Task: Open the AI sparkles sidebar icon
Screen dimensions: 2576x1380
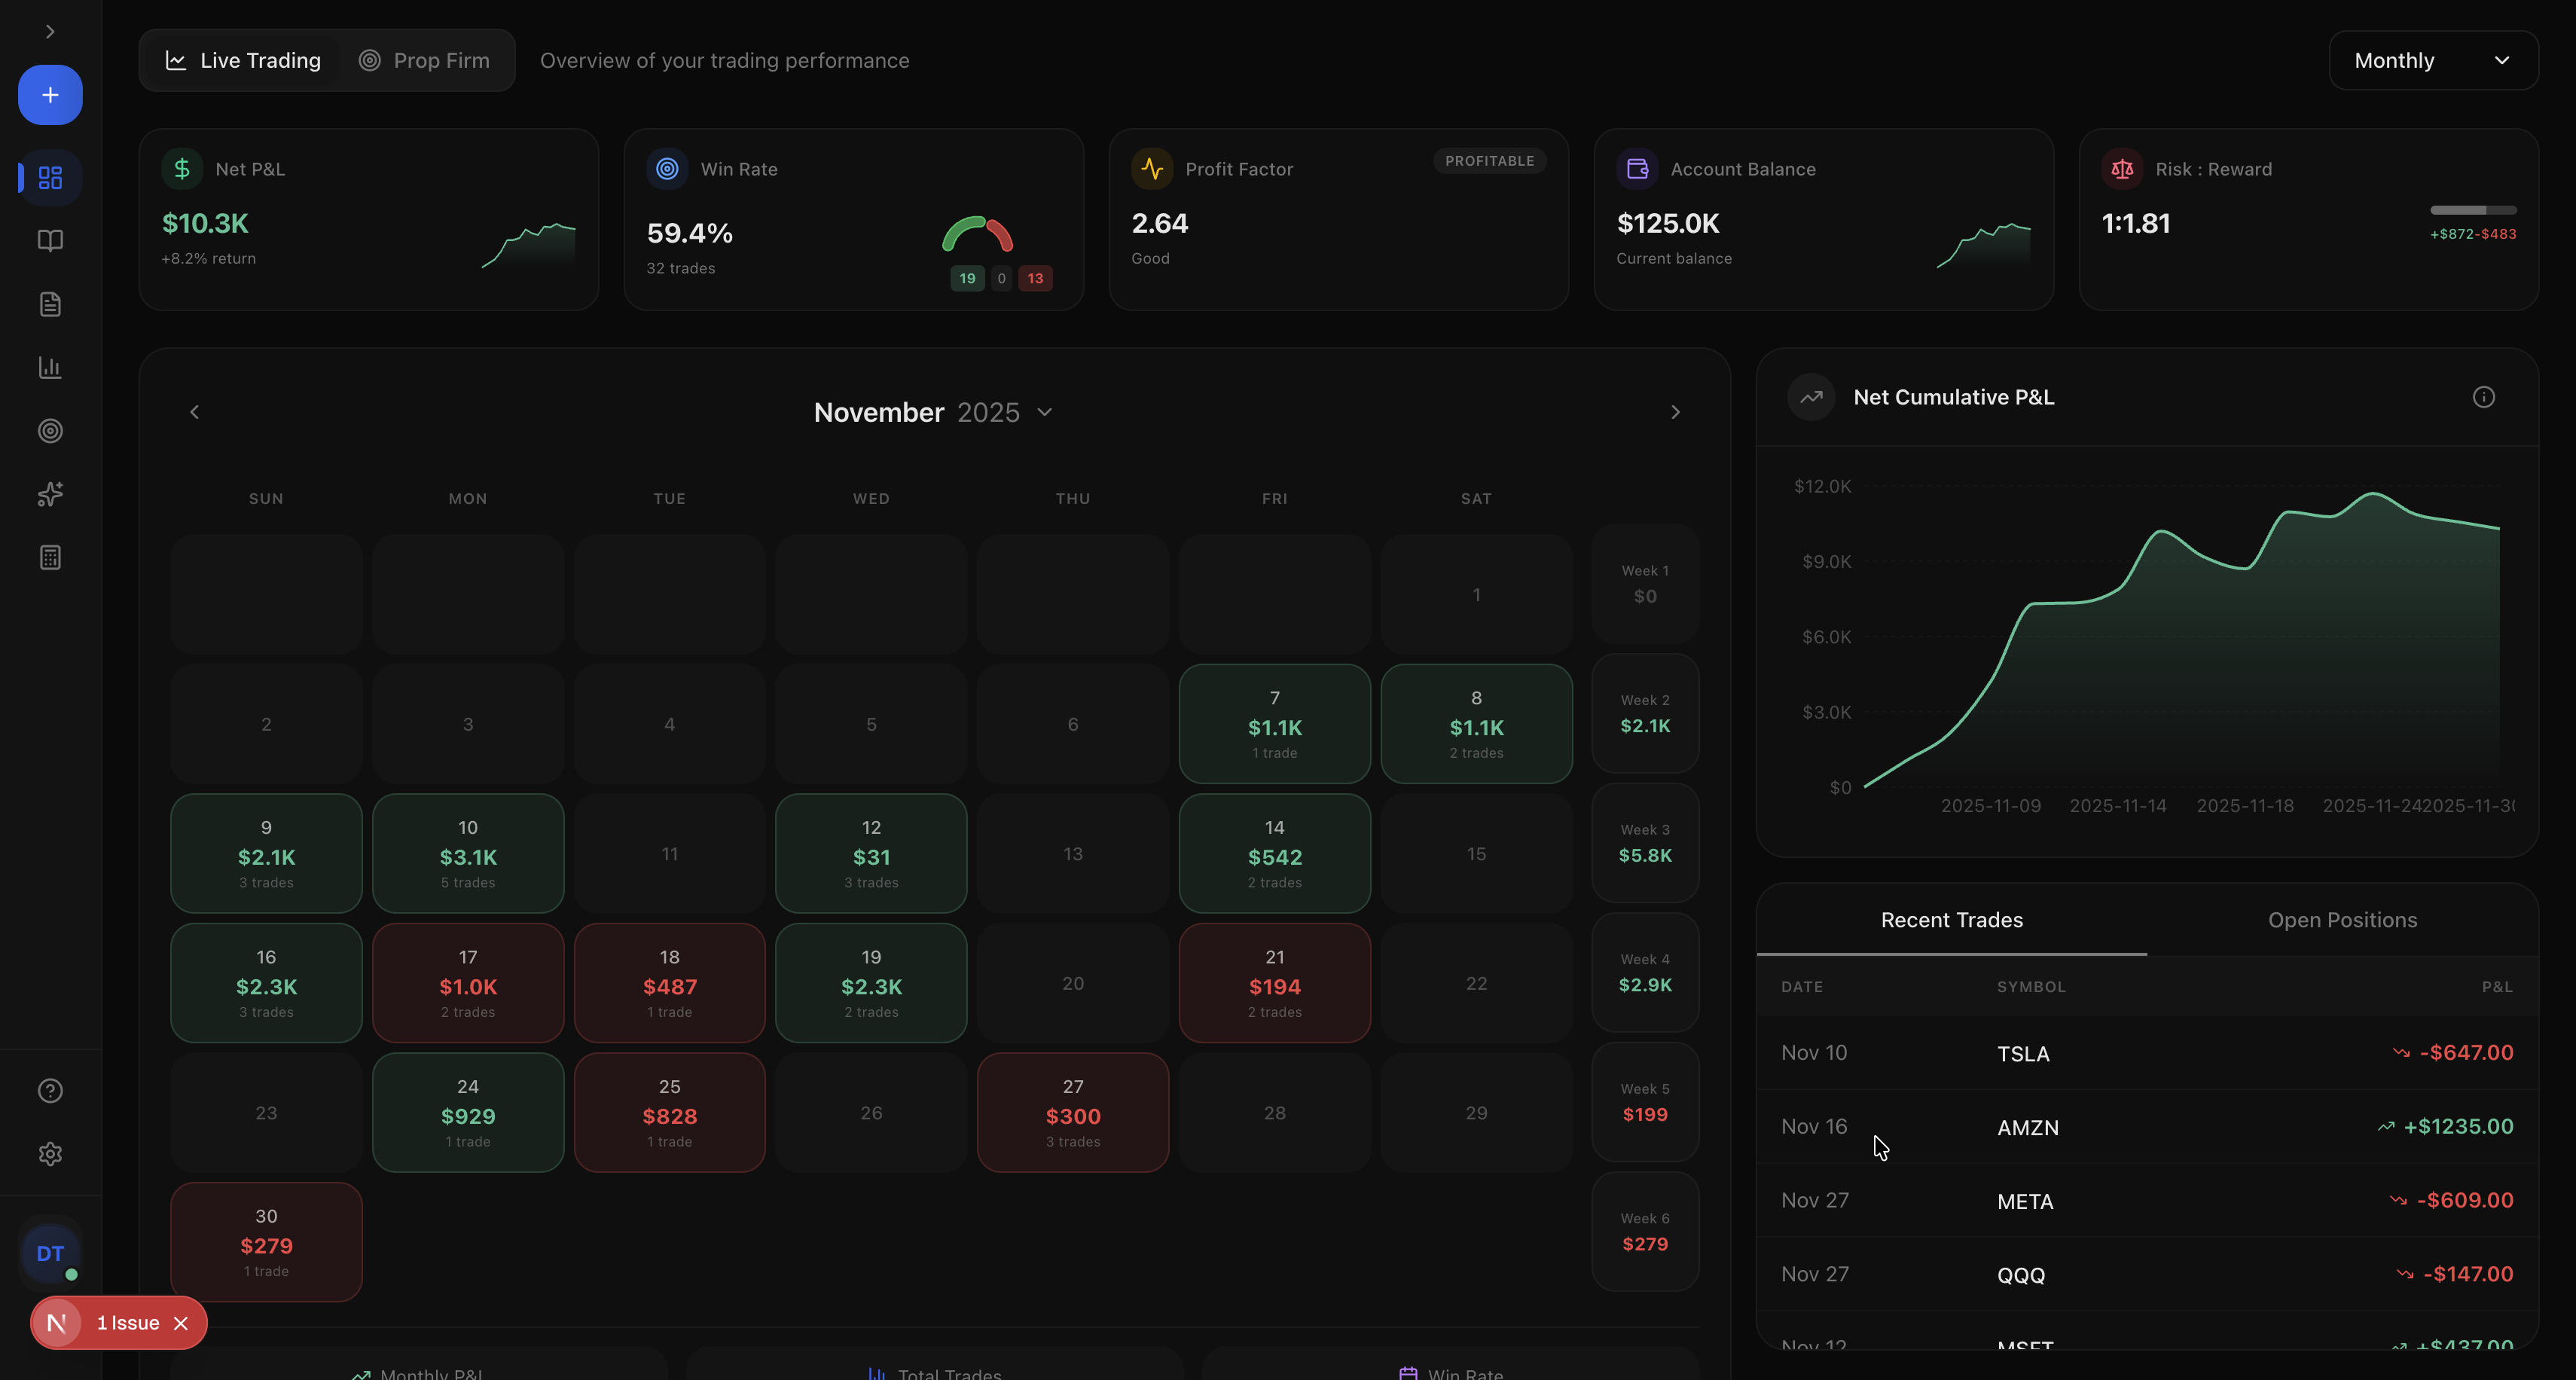Action: coord(50,494)
